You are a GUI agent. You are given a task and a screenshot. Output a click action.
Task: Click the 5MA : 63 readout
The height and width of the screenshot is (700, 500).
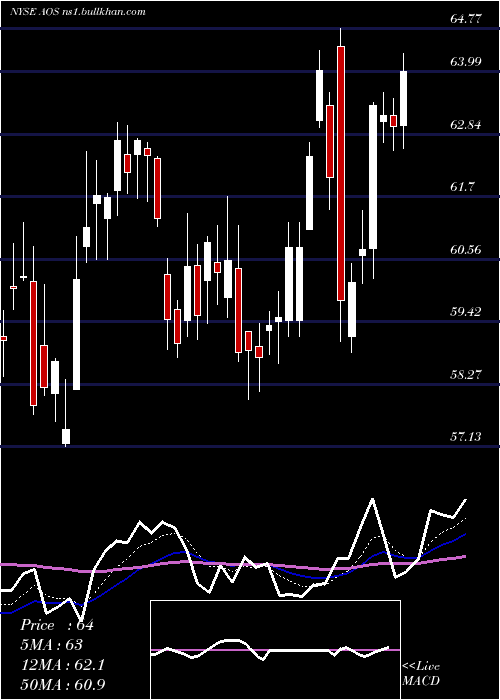(52, 645)
